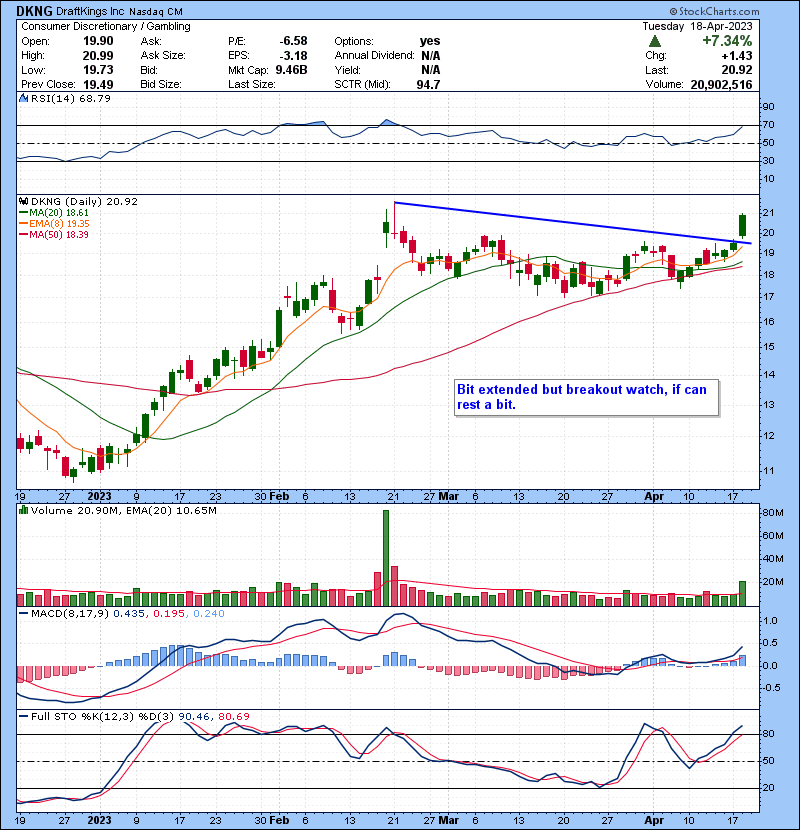Screen dimensions: 800x830
Task: Click the '2023' label on price chart date axis
Action: click(100, 497)
